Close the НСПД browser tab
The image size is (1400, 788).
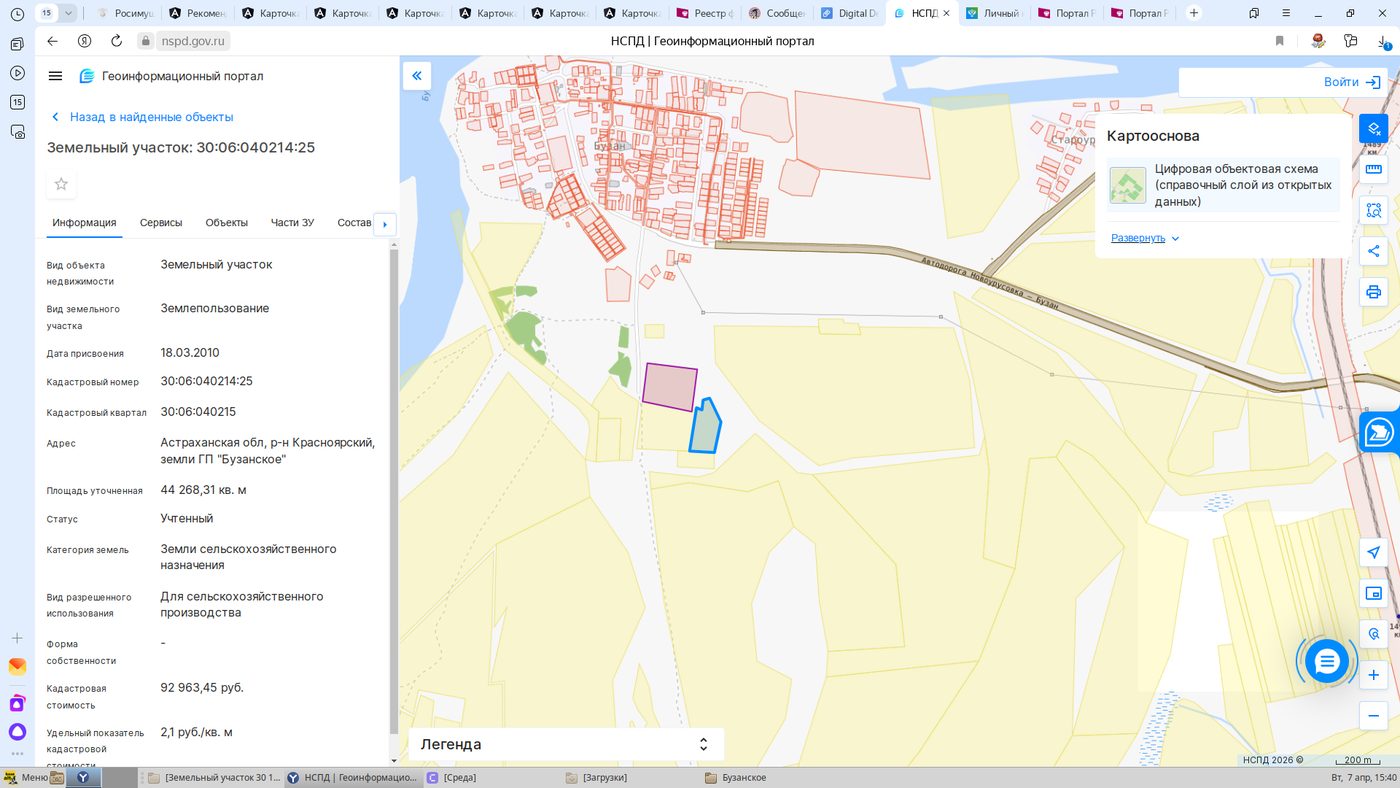pos(946,13)
